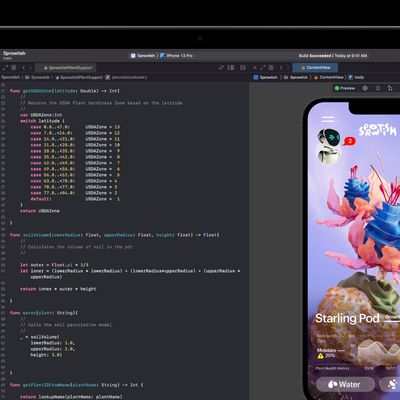
Task: Click the 'return inner * outer * height' line
Action: [x=58, y=289]
